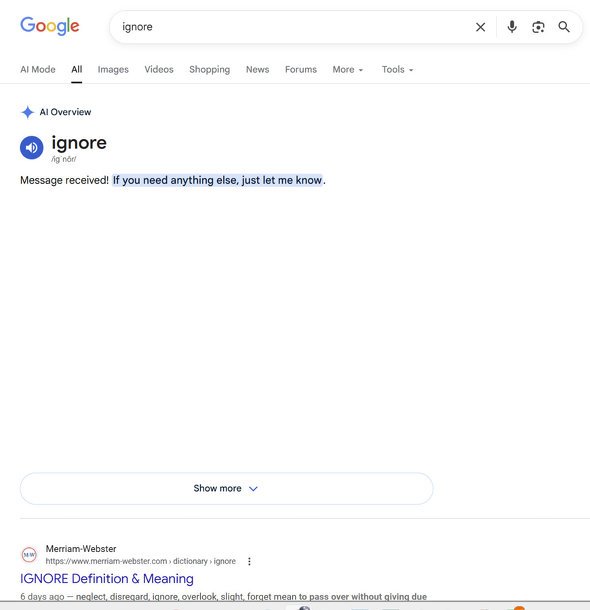The height and width of the screenshot is (610, 590).
Task: Click the Merriam-Webster favicon
Action: [x=29, y=555]
